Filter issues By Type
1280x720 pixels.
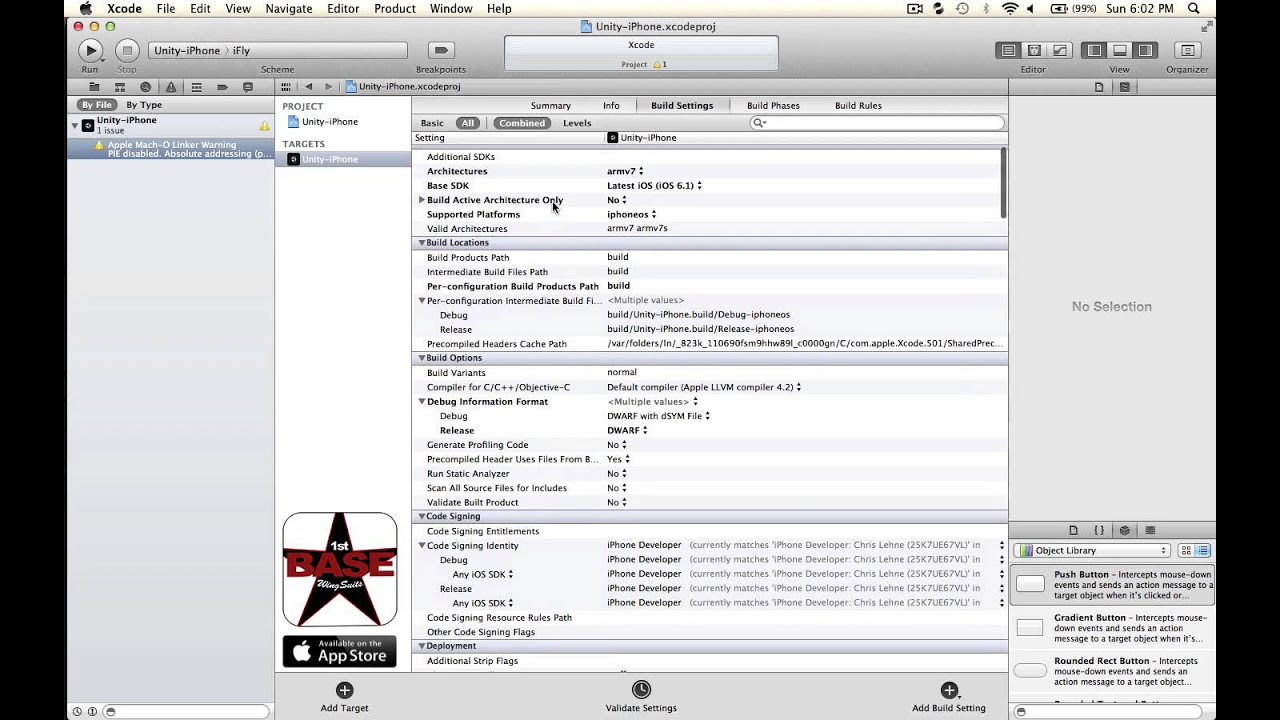point(144,105)
